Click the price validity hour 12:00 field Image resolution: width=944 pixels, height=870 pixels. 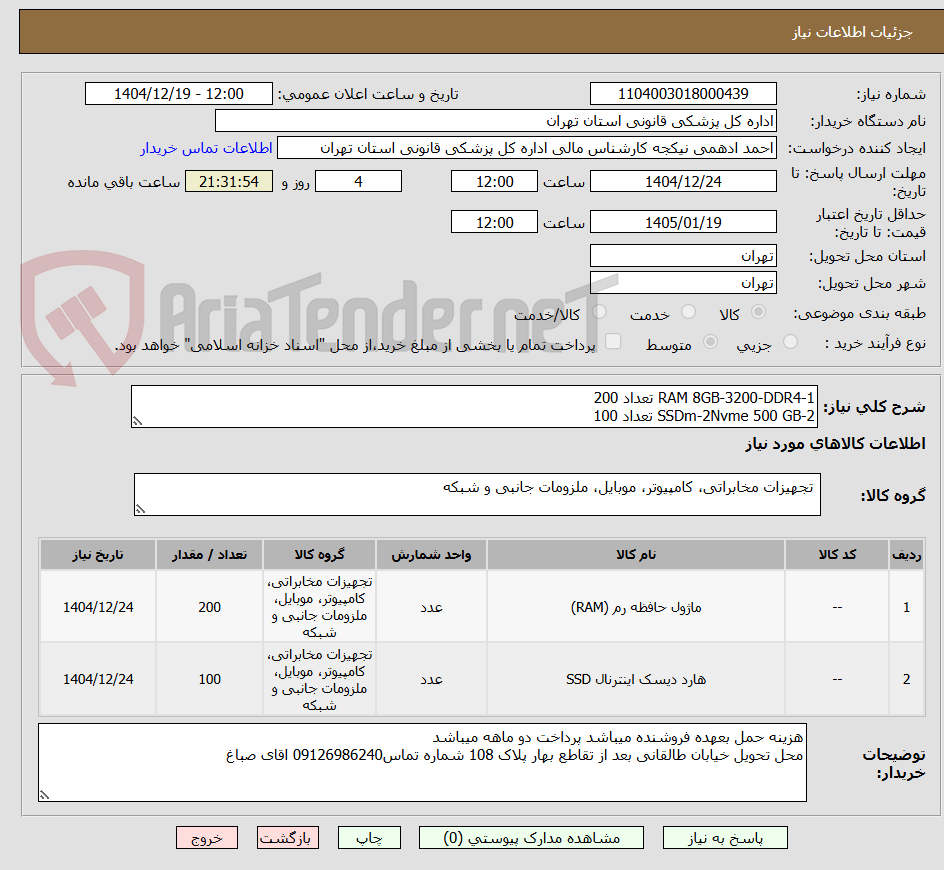click(494, 222)
